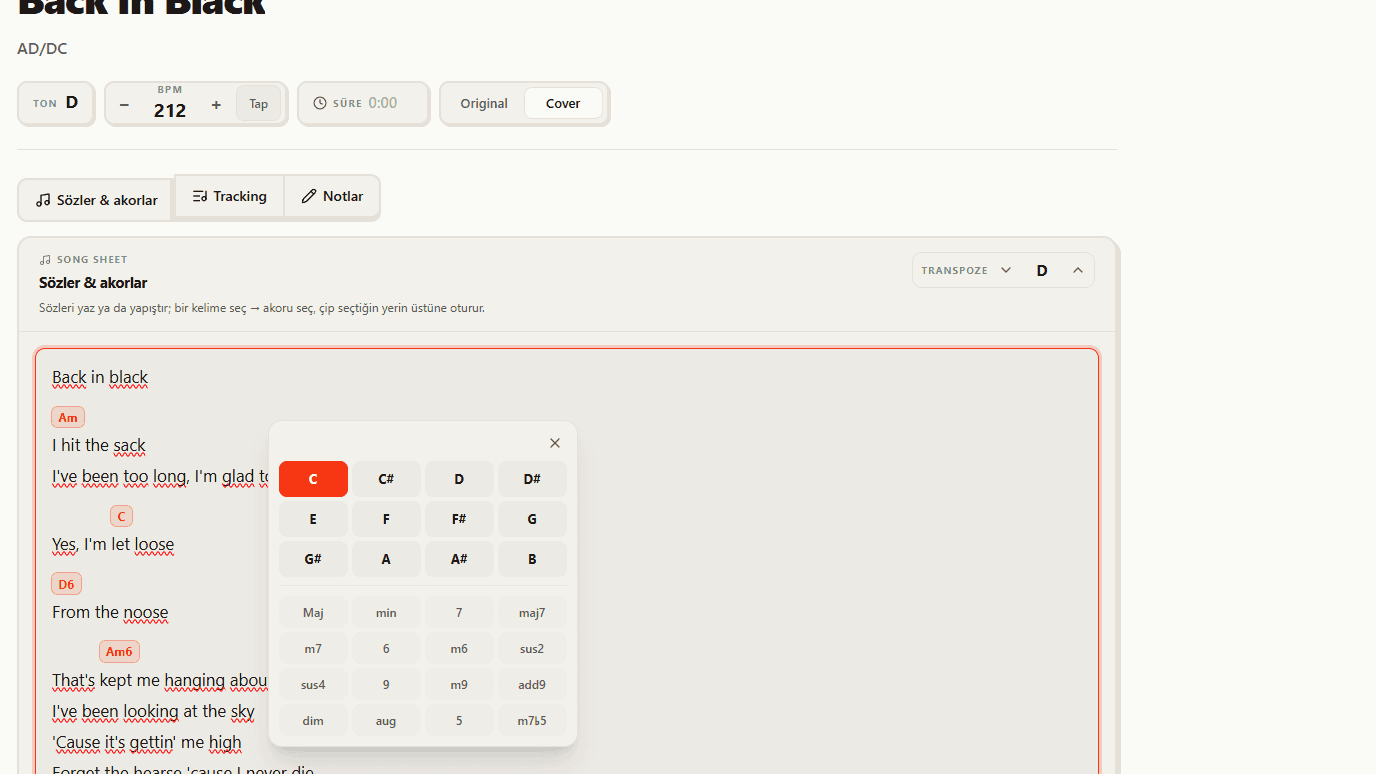Select root note C in chord picker
This screenshot has width=1376, height=774.
point(313,479)
